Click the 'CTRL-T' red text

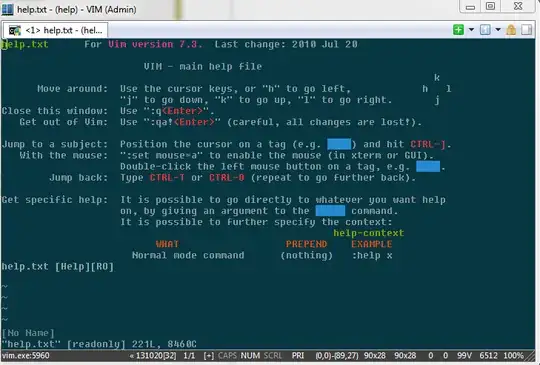(x=167, y=178)
